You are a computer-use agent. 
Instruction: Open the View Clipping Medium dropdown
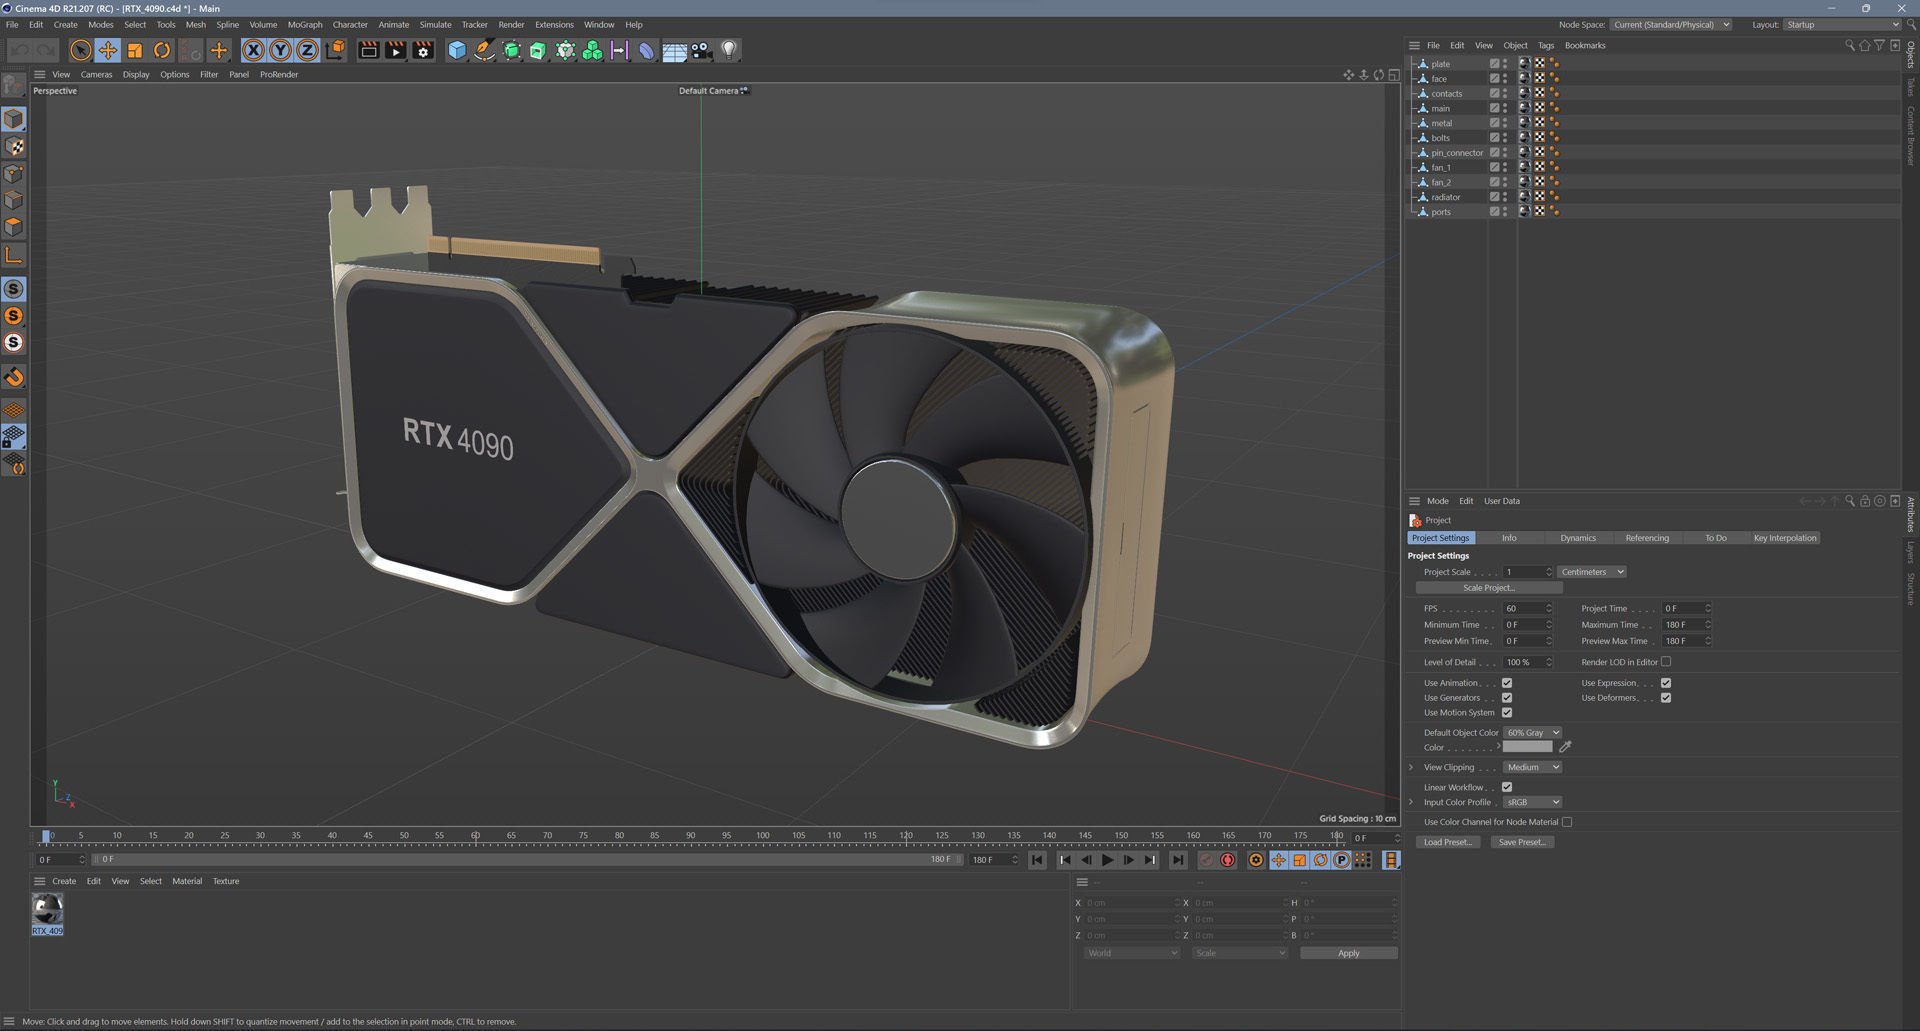tap(1533, 767)
